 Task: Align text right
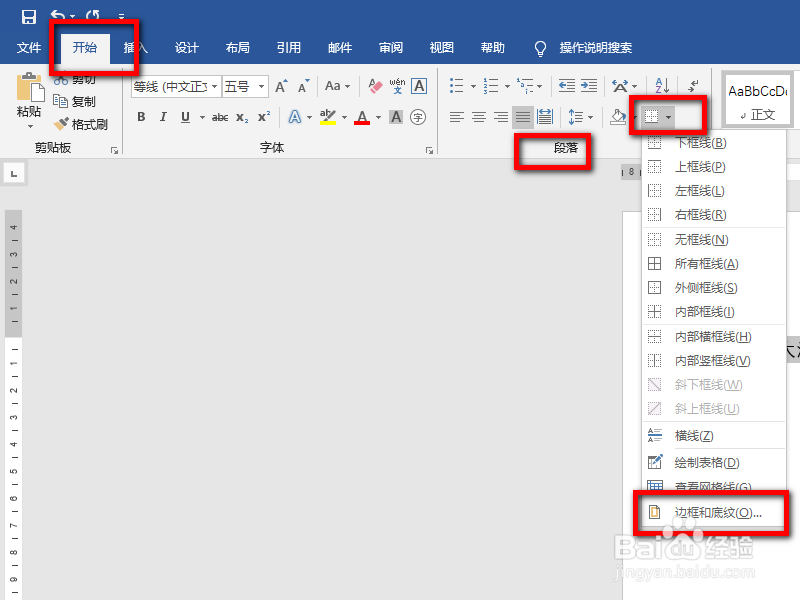[501, 117]
